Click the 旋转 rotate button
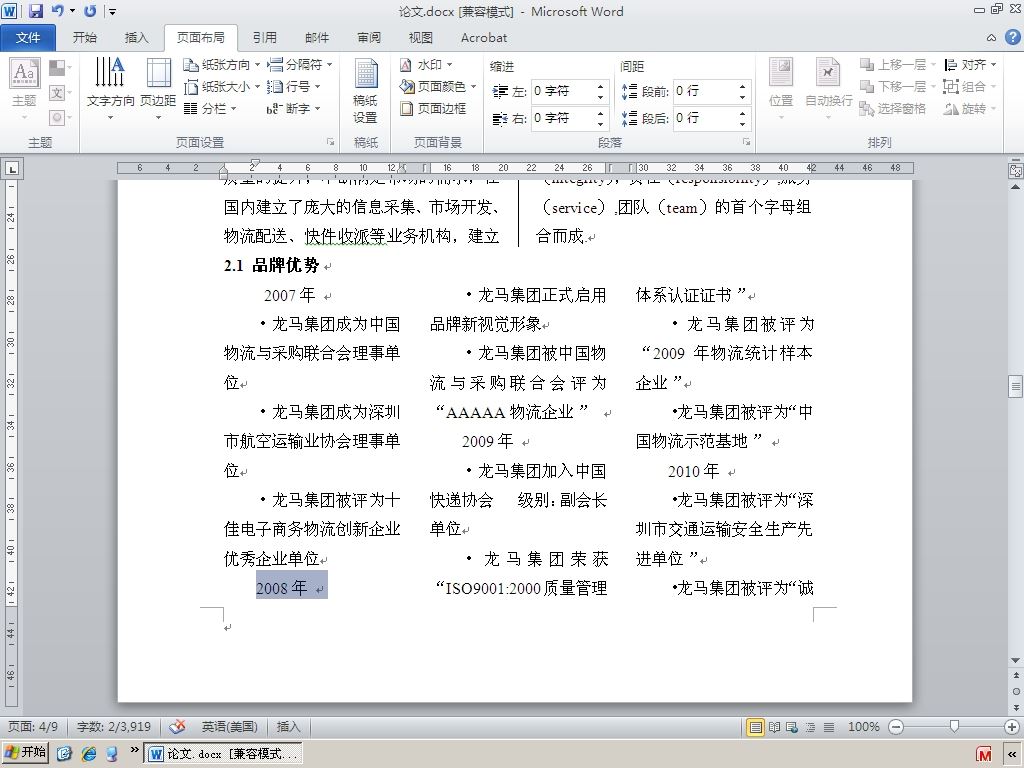 point(970,108)
